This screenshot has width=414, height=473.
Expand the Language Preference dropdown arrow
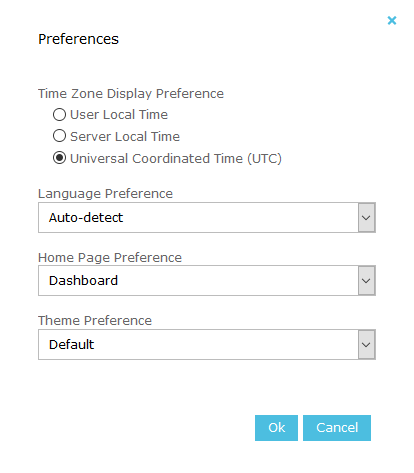tap(366, 218)
